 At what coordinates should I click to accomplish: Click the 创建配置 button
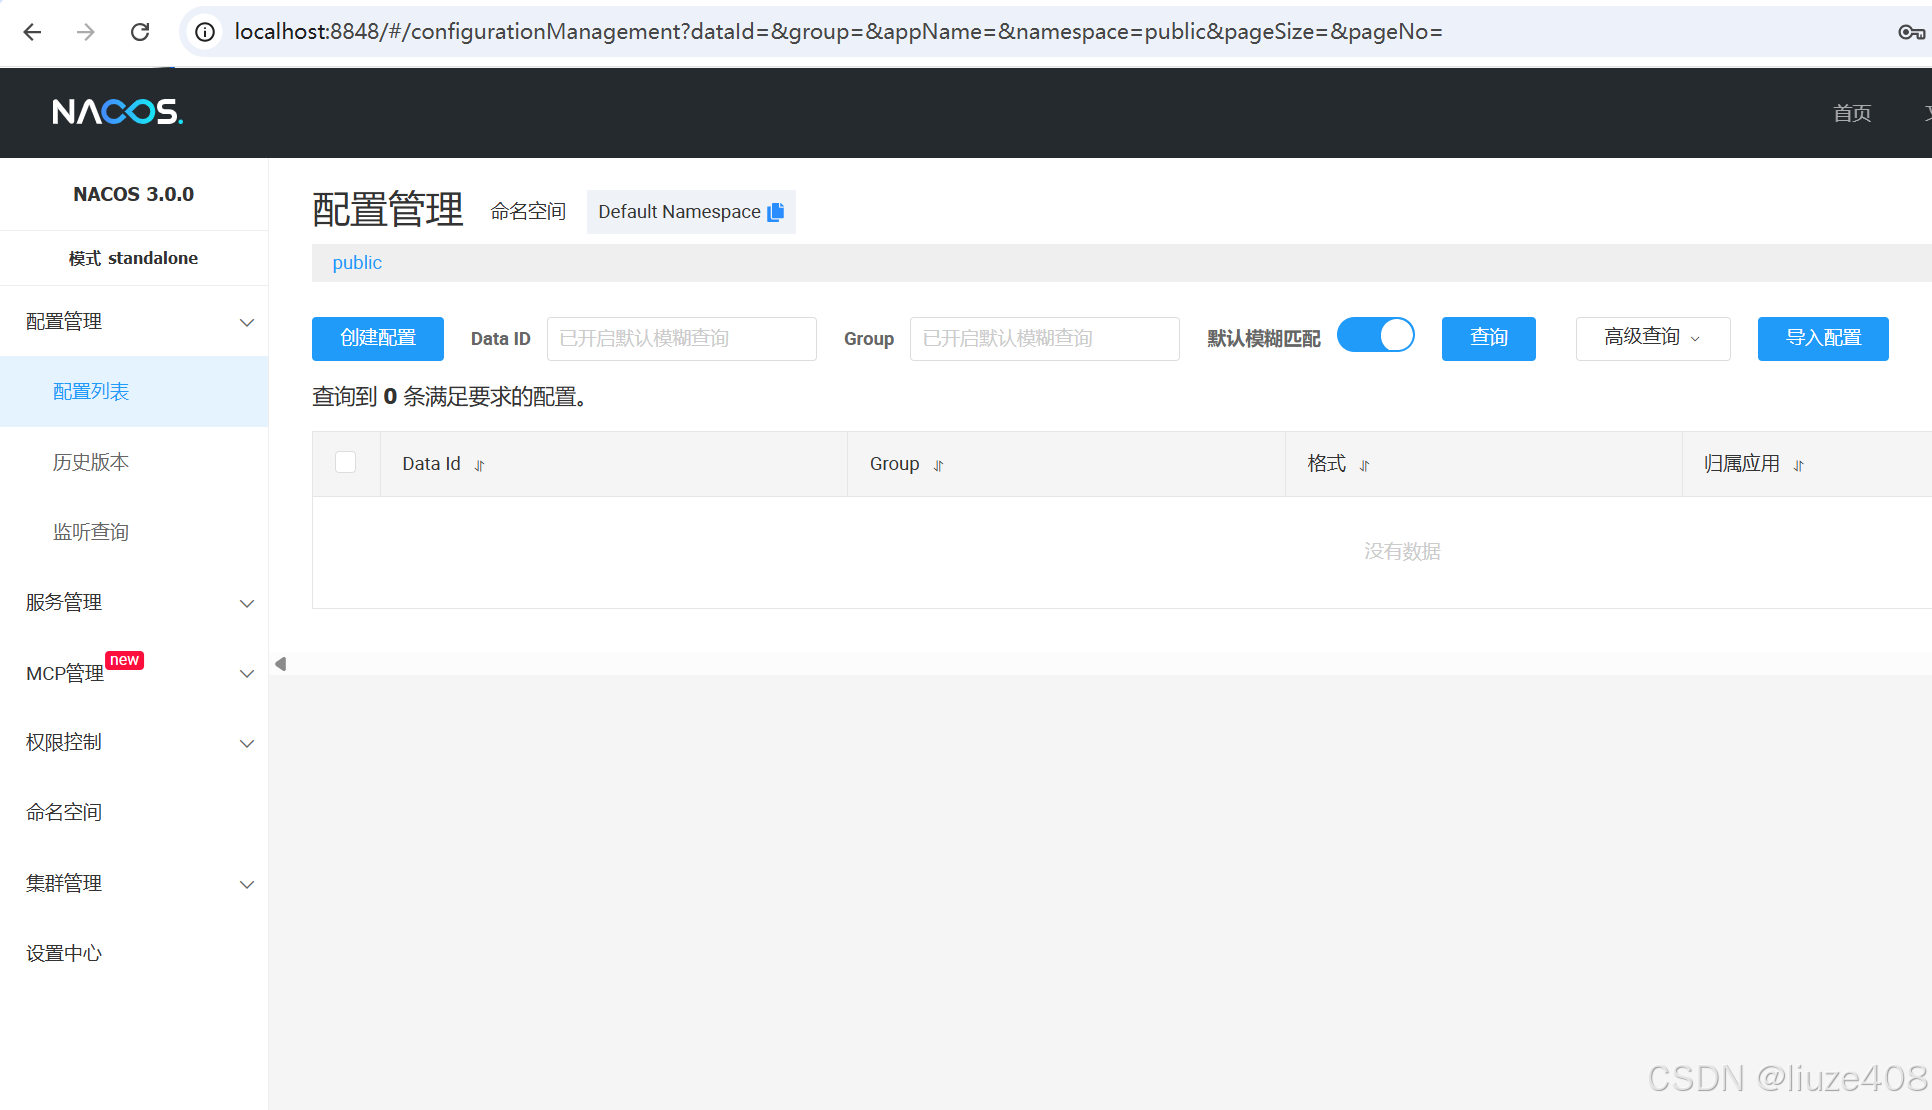(378, 338)
